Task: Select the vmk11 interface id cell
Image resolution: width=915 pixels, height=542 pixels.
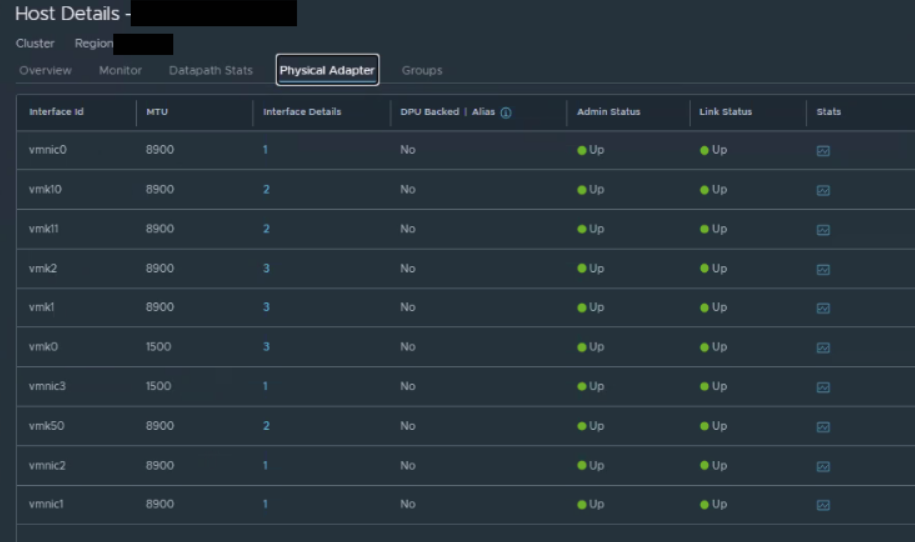Action: (43, 229)
